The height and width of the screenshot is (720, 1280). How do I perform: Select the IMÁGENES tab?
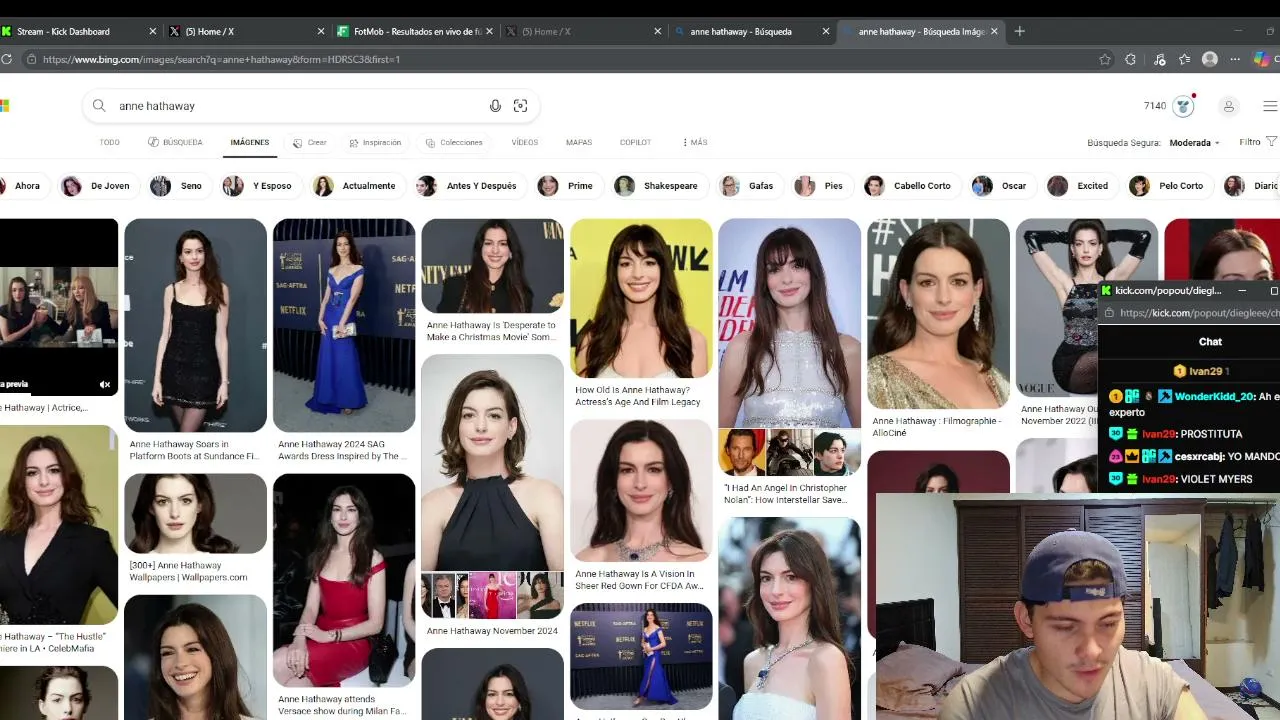250,142
